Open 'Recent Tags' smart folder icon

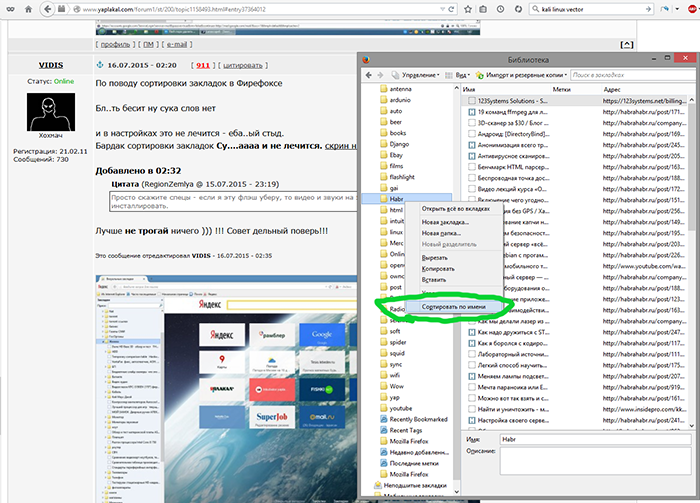tap(383, 430)
